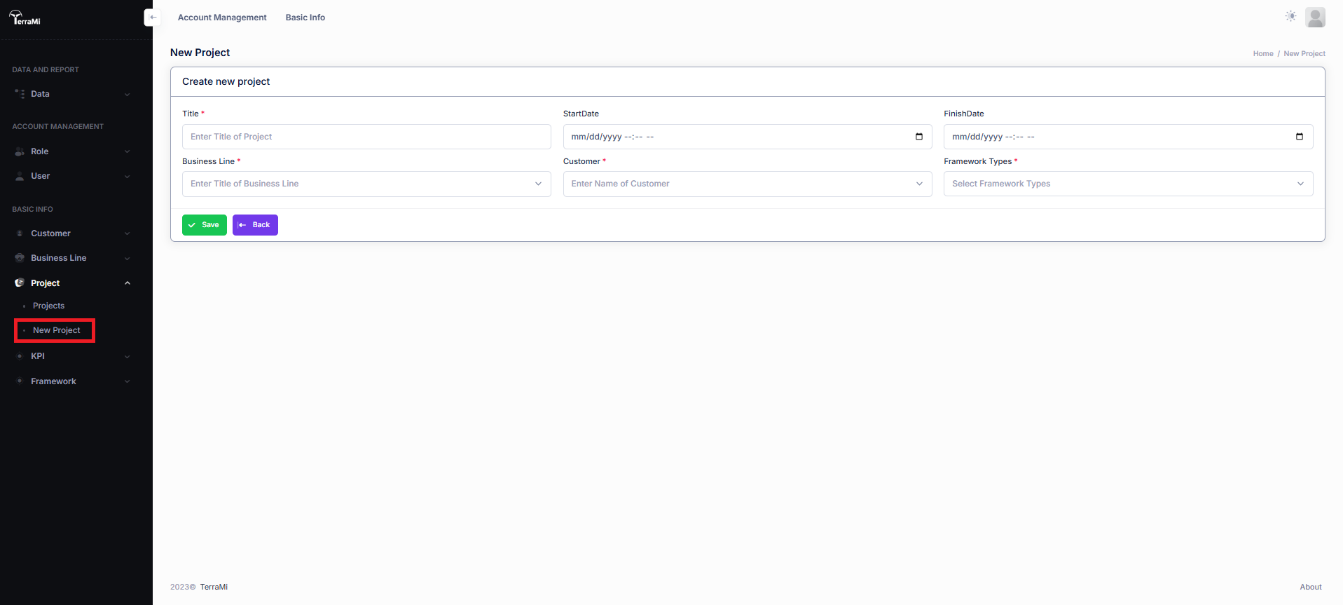Click the Business Line sidebar item
Image resolution: width=1343 pixels, height=605 pixels.
click(x=58, y=258)
